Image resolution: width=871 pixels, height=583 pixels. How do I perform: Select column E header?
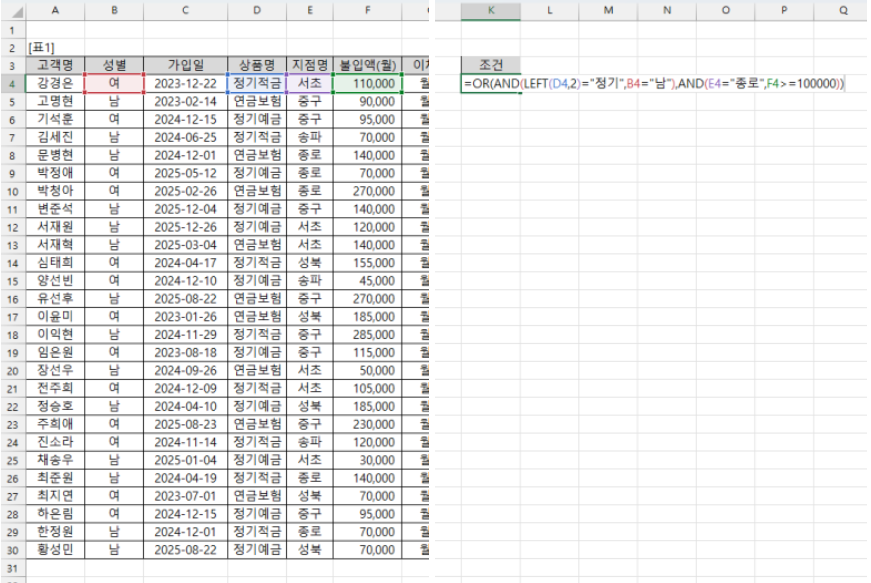coord(309,11)
